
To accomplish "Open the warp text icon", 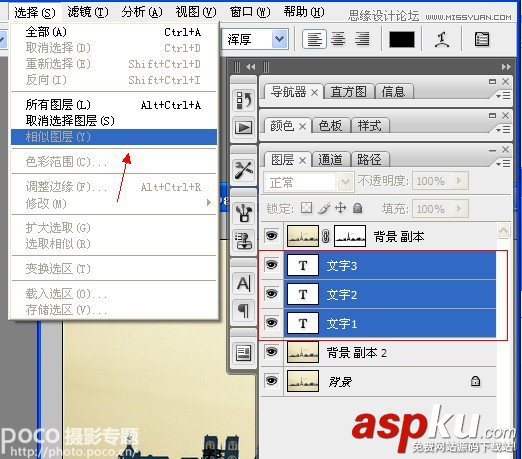I will pyautogui.click(x=442, y=39).
